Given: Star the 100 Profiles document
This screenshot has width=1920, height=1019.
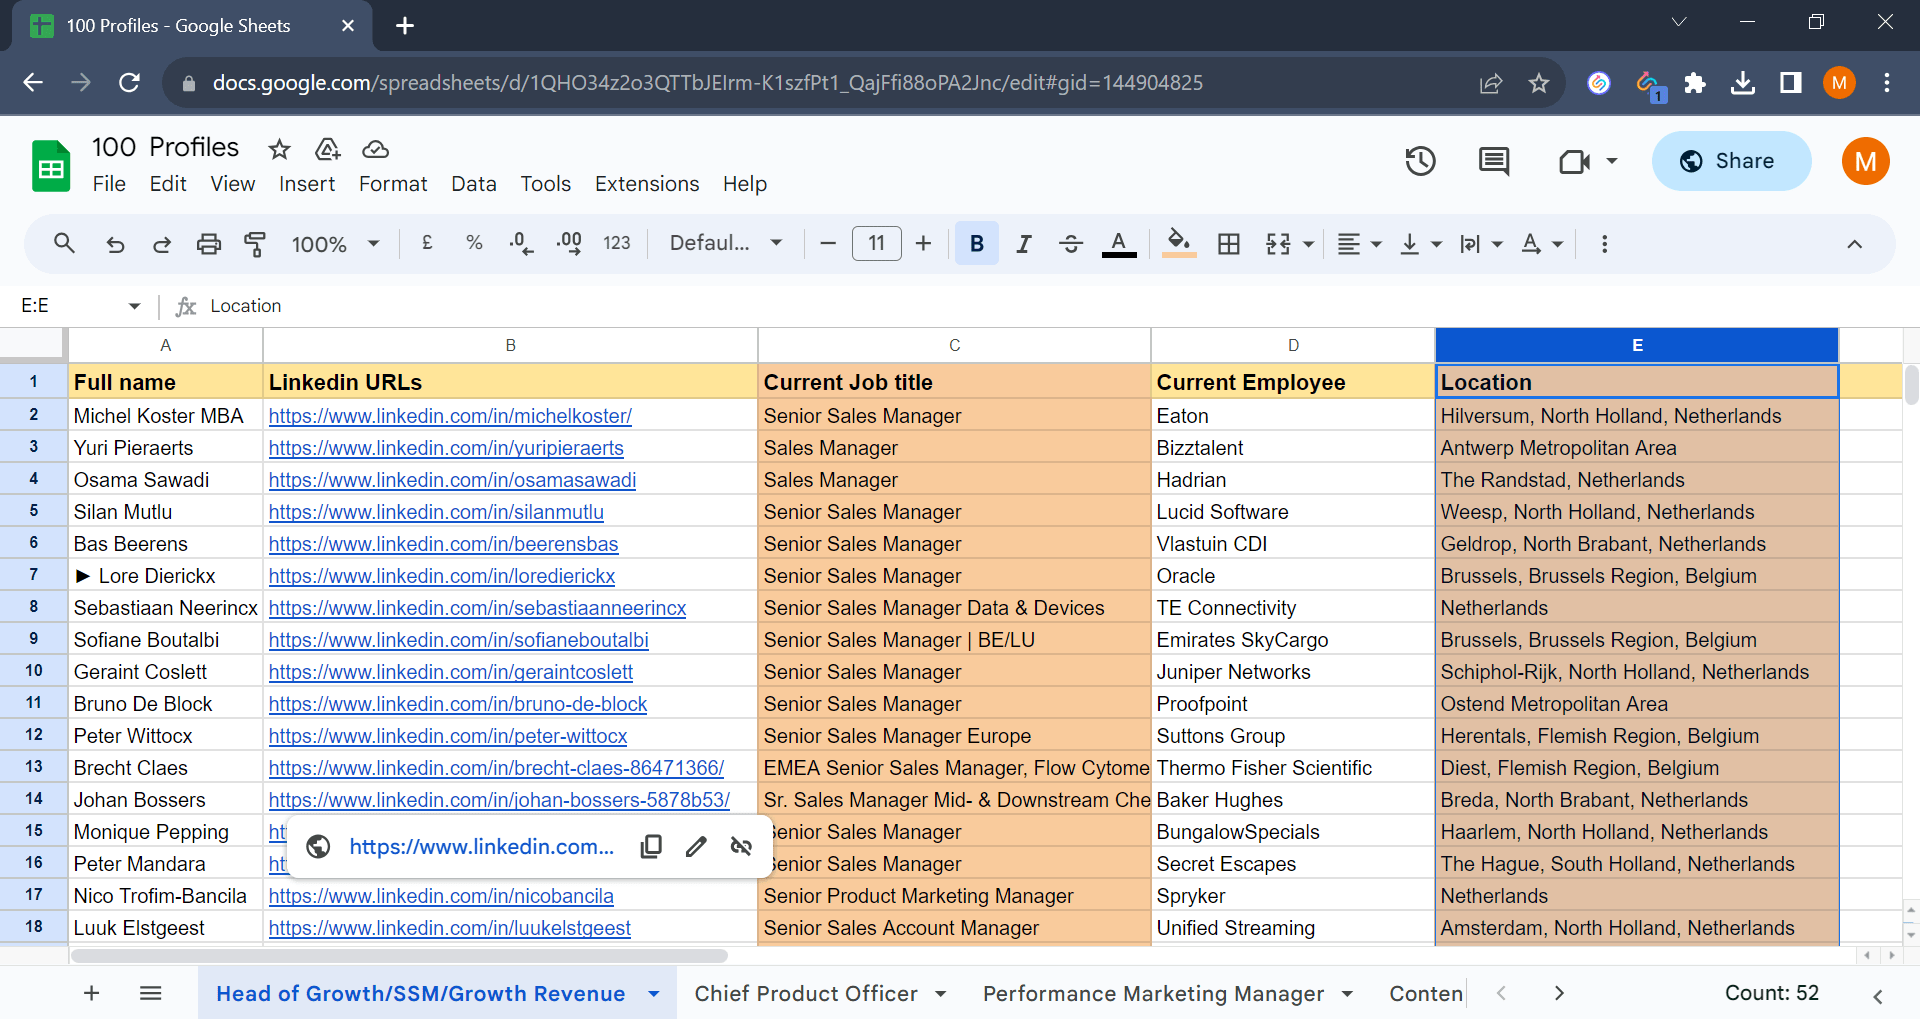Looking at the screenshot, I should 279,149.
